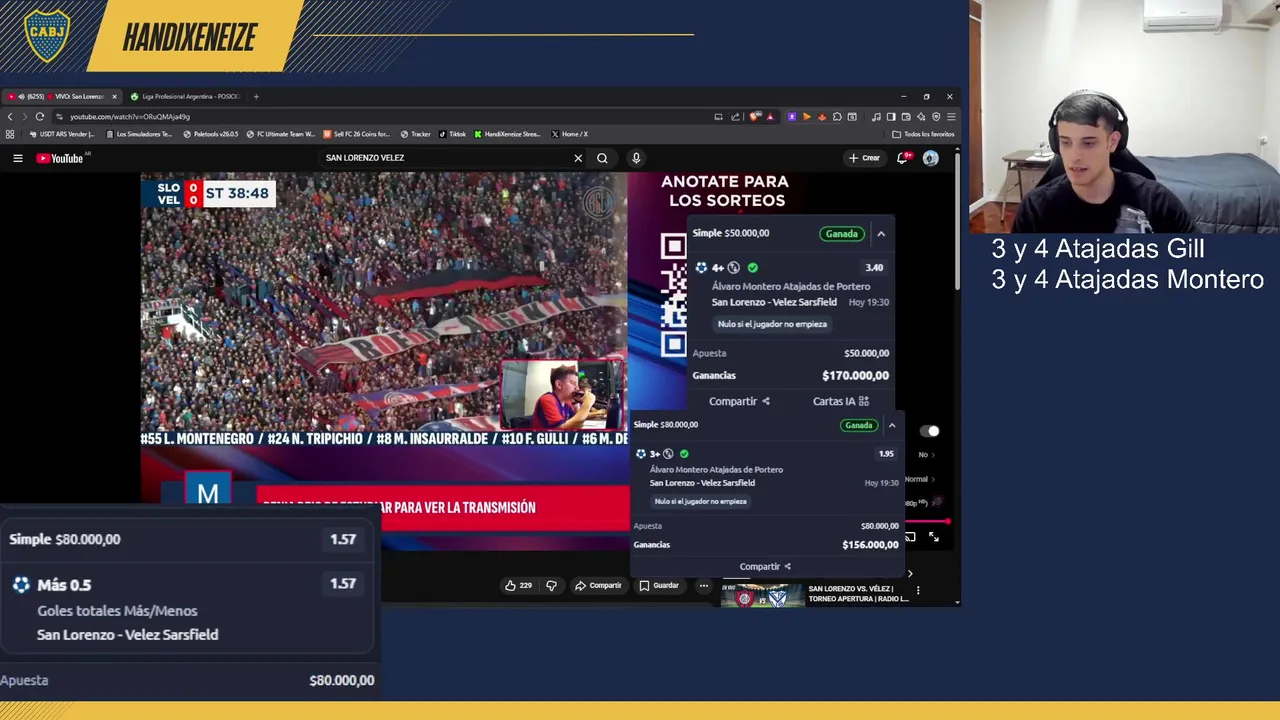Open the Paletools v26.0.5 bookmark
1280x720 pixels.
(210, 134)
